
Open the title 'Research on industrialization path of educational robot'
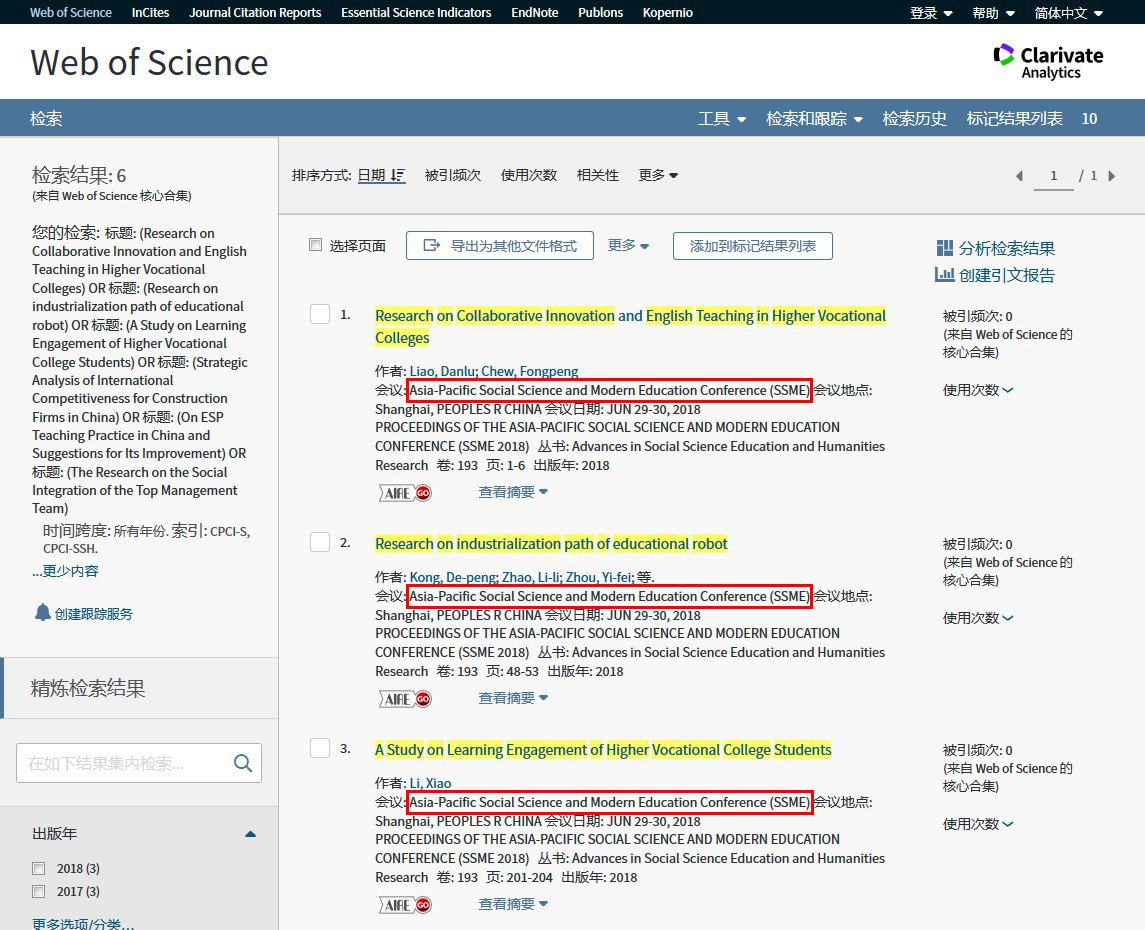coord(551,544)
